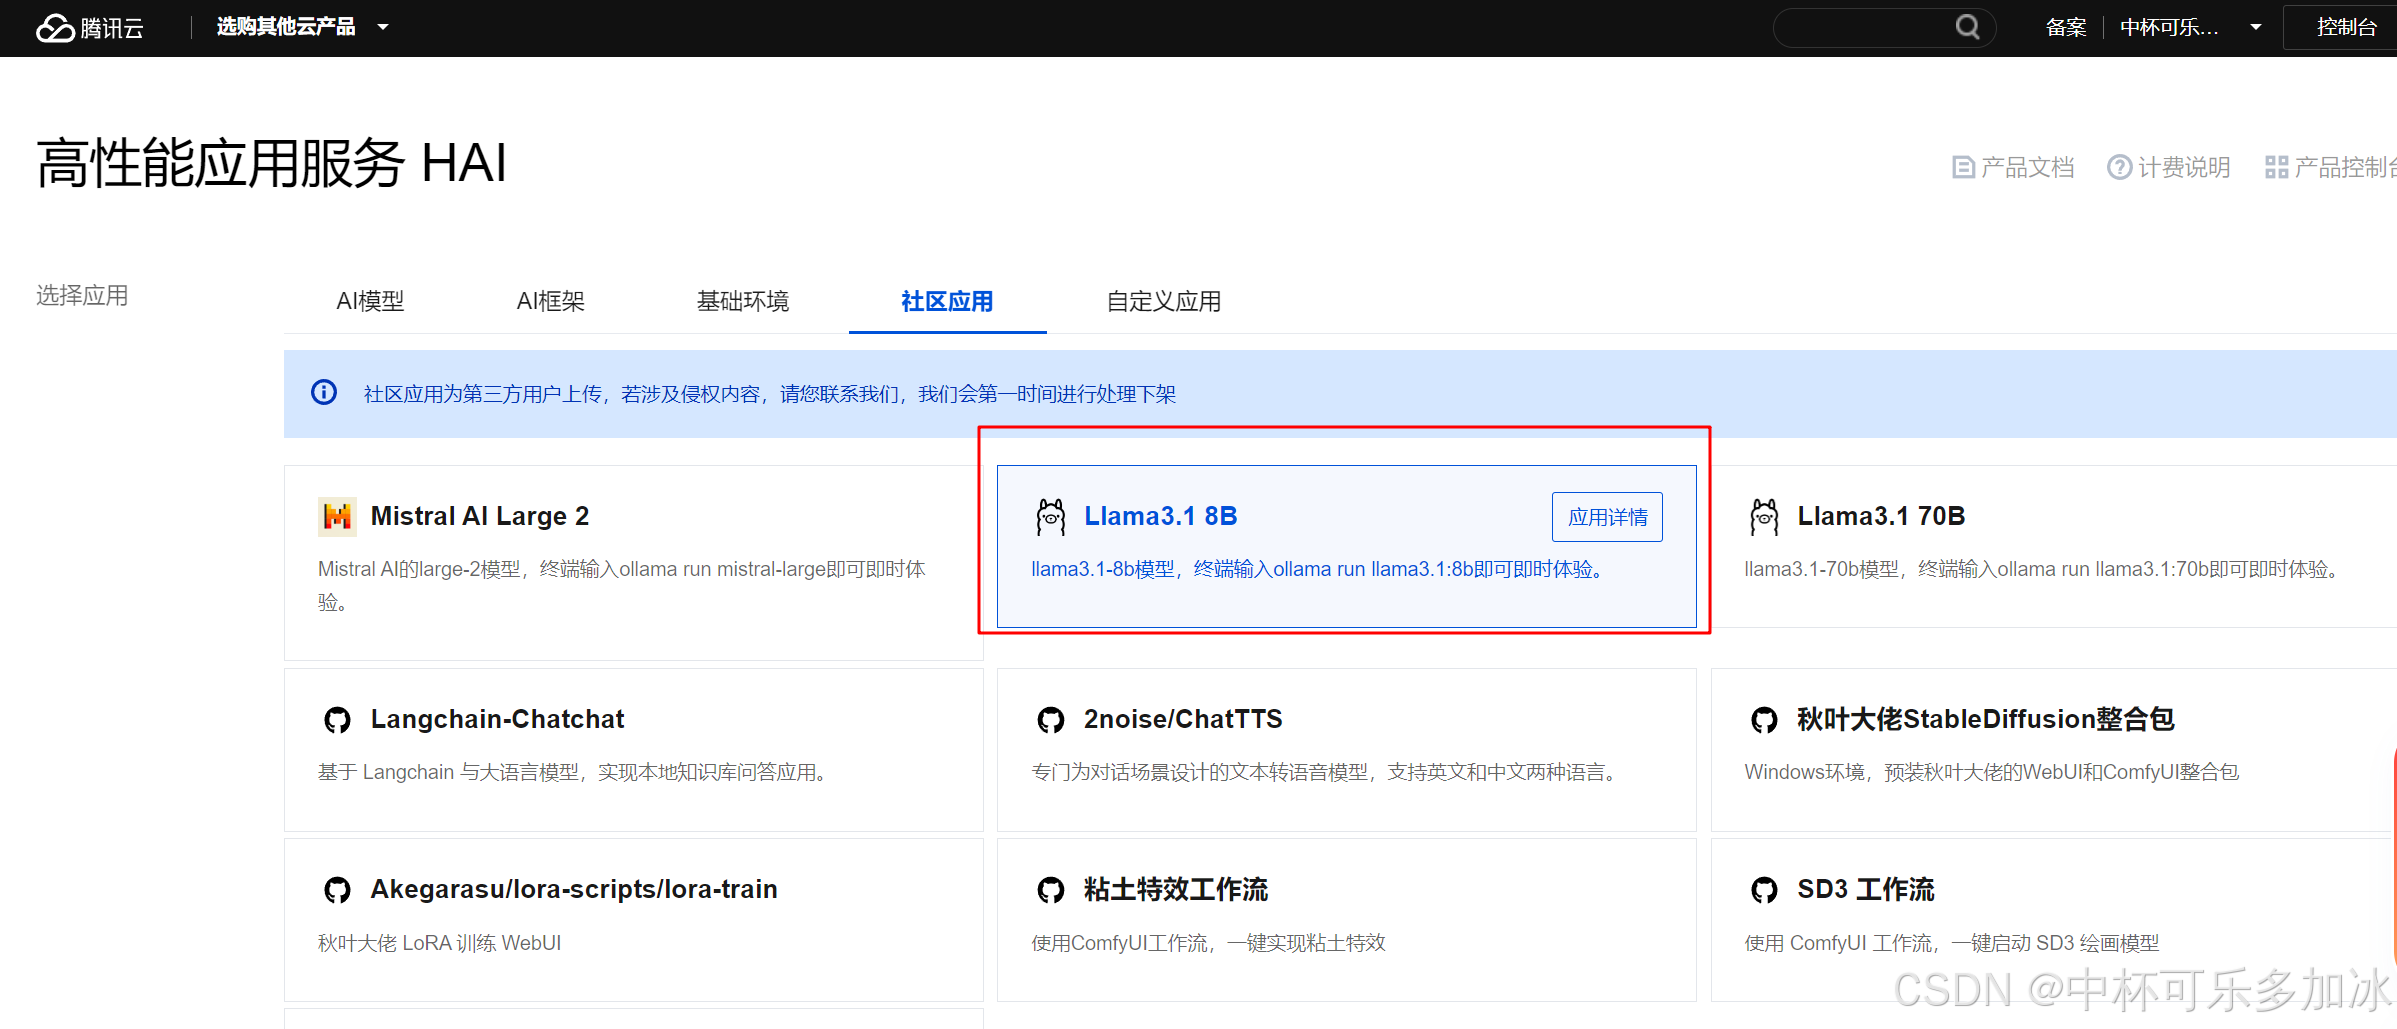Click GitHub icon beside 粘土特效工作流
The image size is (2397, 1029).
[1050, 890]
